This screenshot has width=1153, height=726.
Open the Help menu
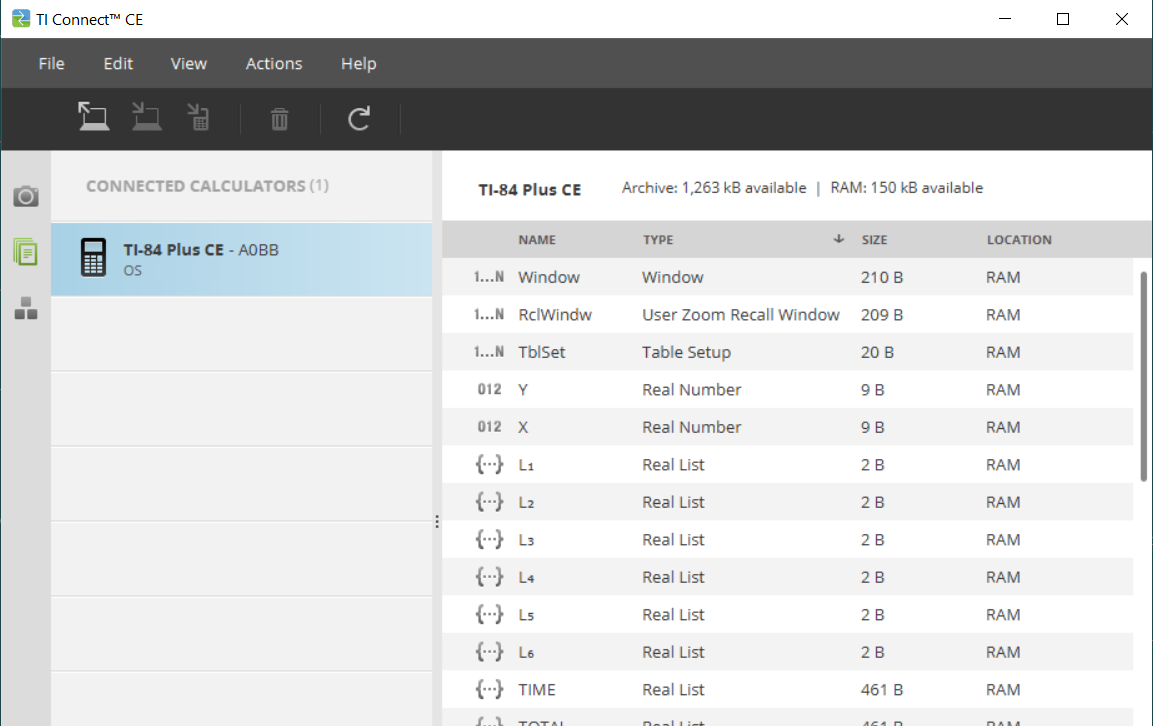click(358, 64)
